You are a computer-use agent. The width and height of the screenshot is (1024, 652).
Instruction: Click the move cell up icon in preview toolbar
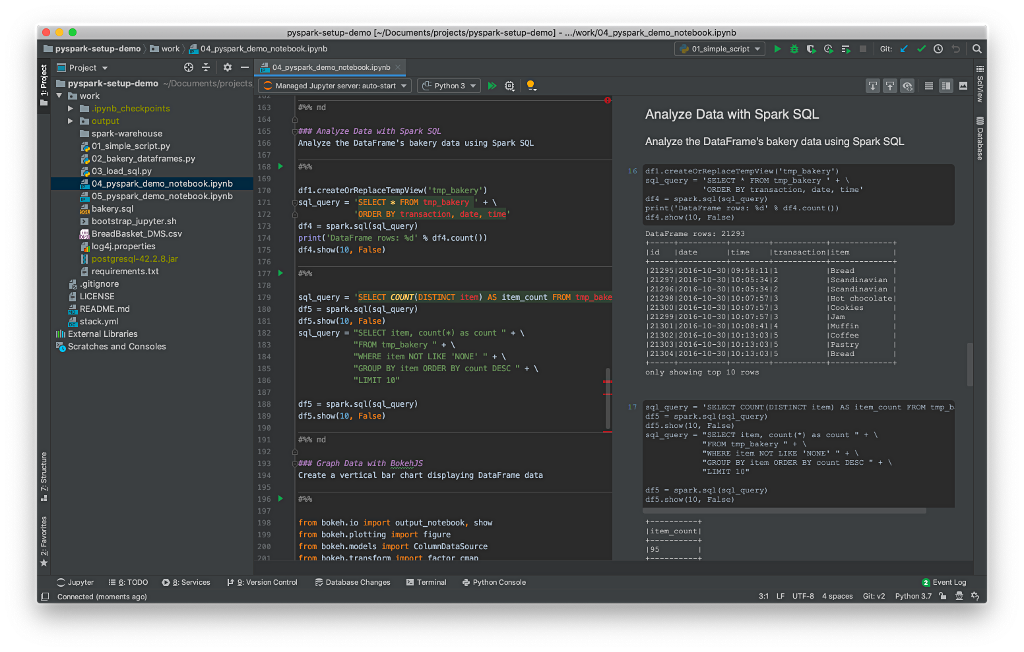(x=889, y=86)
